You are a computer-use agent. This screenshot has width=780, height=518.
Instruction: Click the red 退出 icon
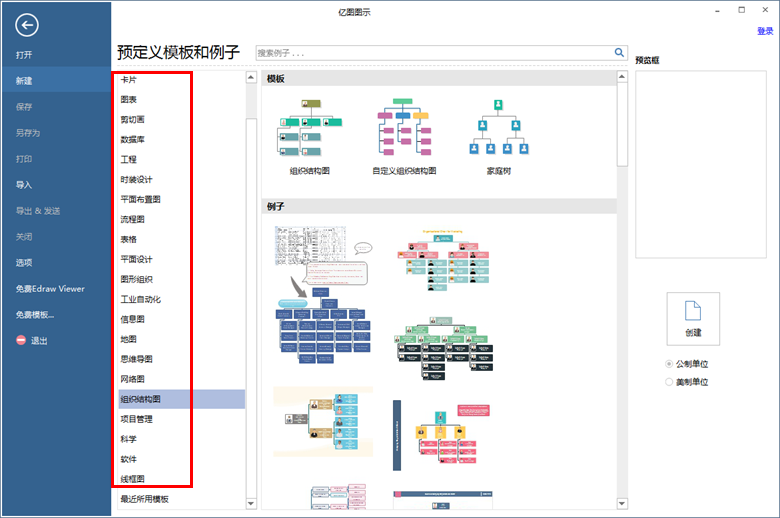(21, 341)
